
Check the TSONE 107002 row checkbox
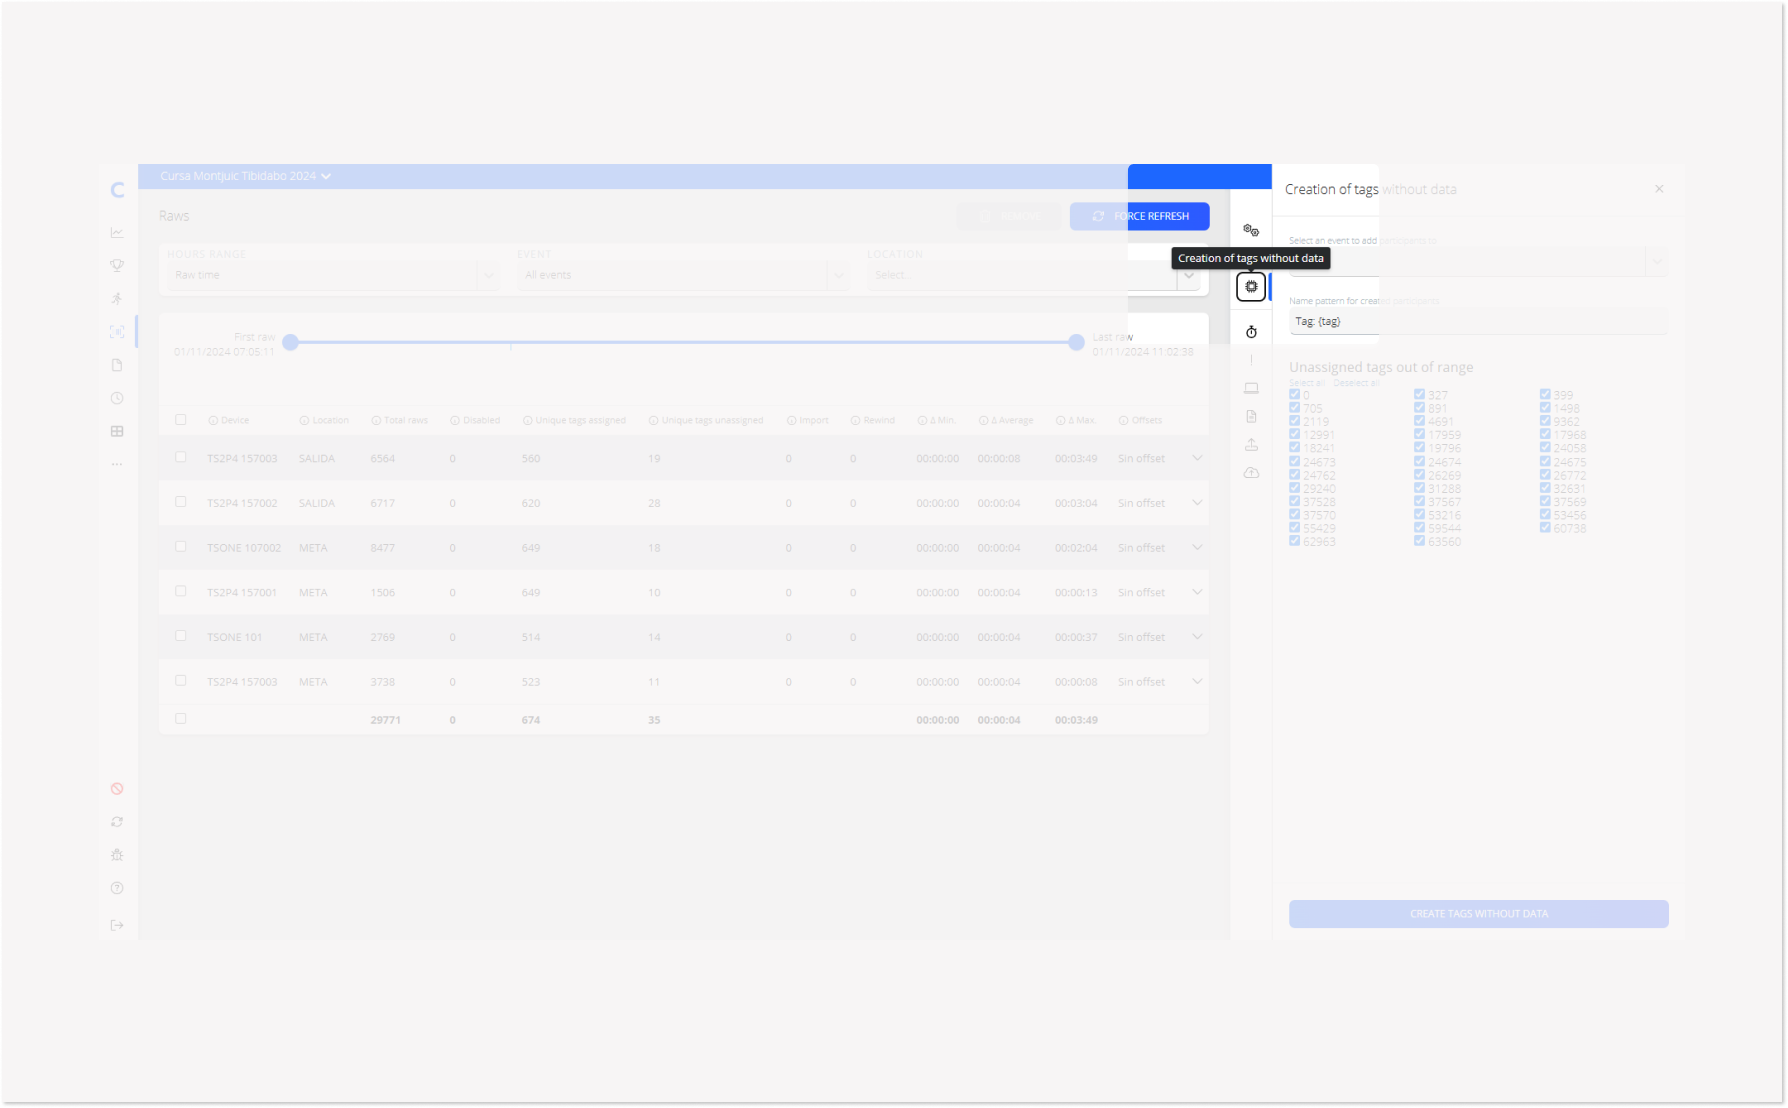pyautogui.click(x=181, y=547)
